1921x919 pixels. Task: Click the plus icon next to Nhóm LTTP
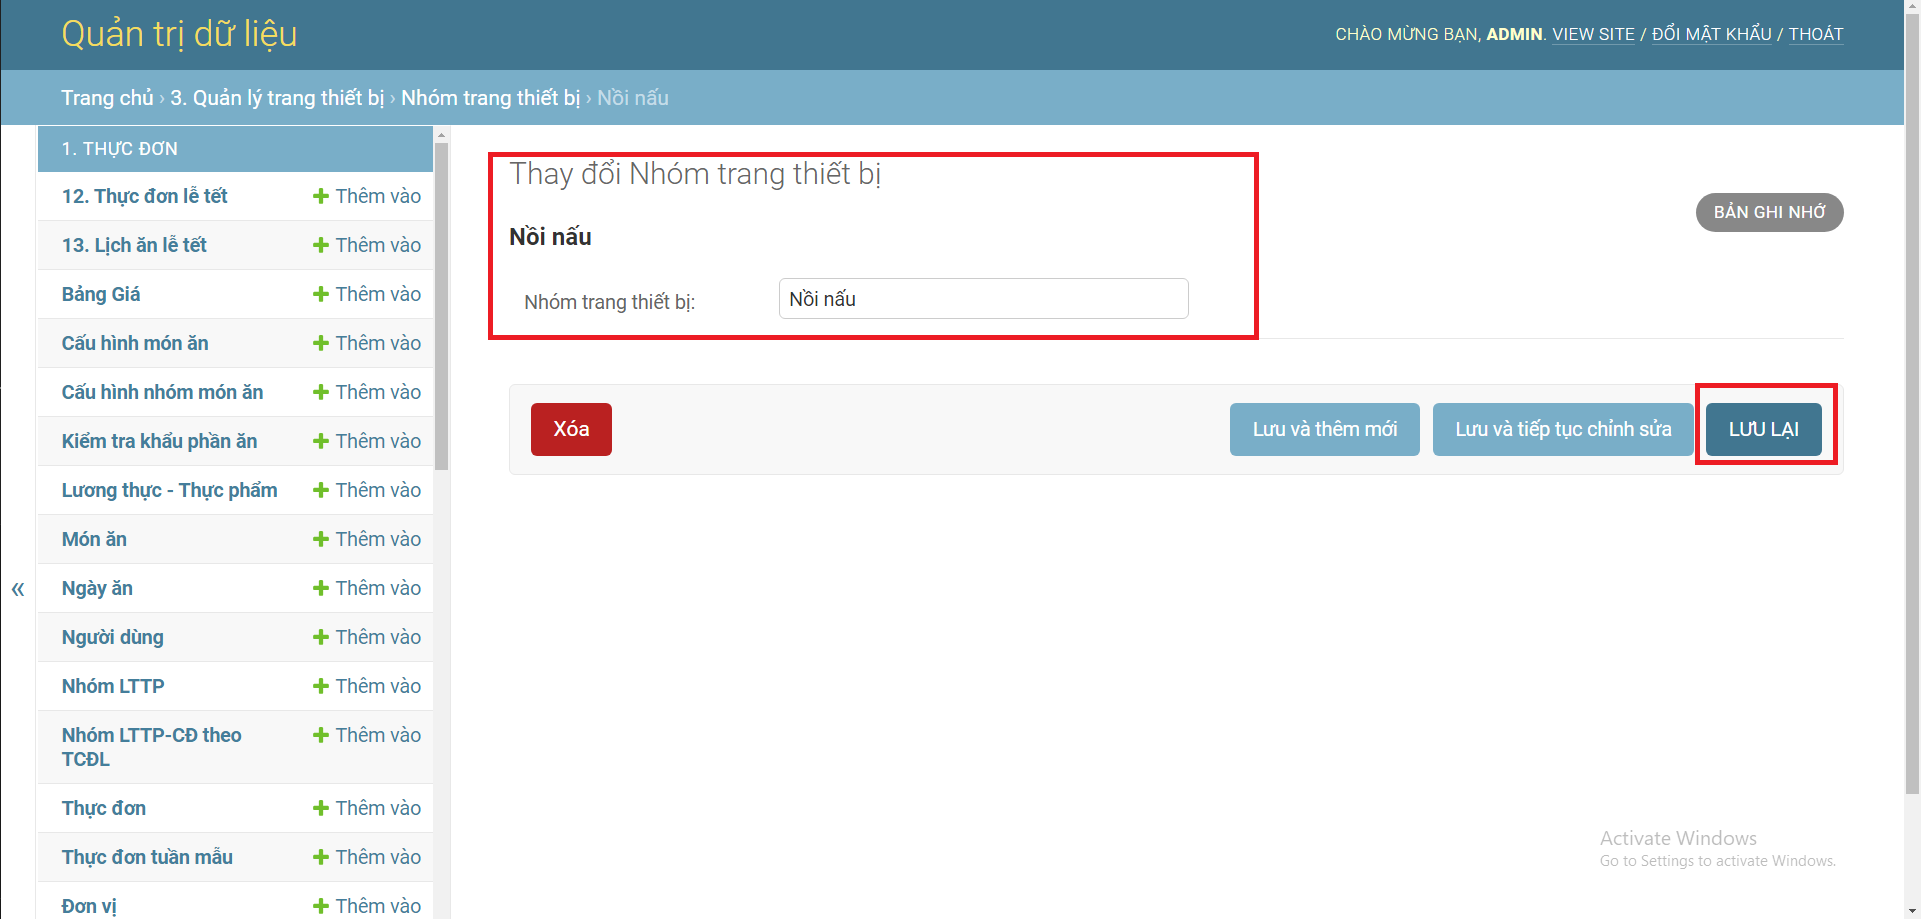pyautogui.click(x=320, y=686)
